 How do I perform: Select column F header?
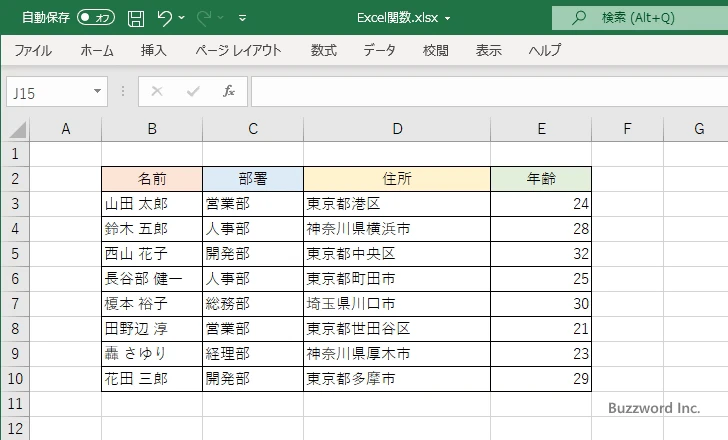coord(627,129)
